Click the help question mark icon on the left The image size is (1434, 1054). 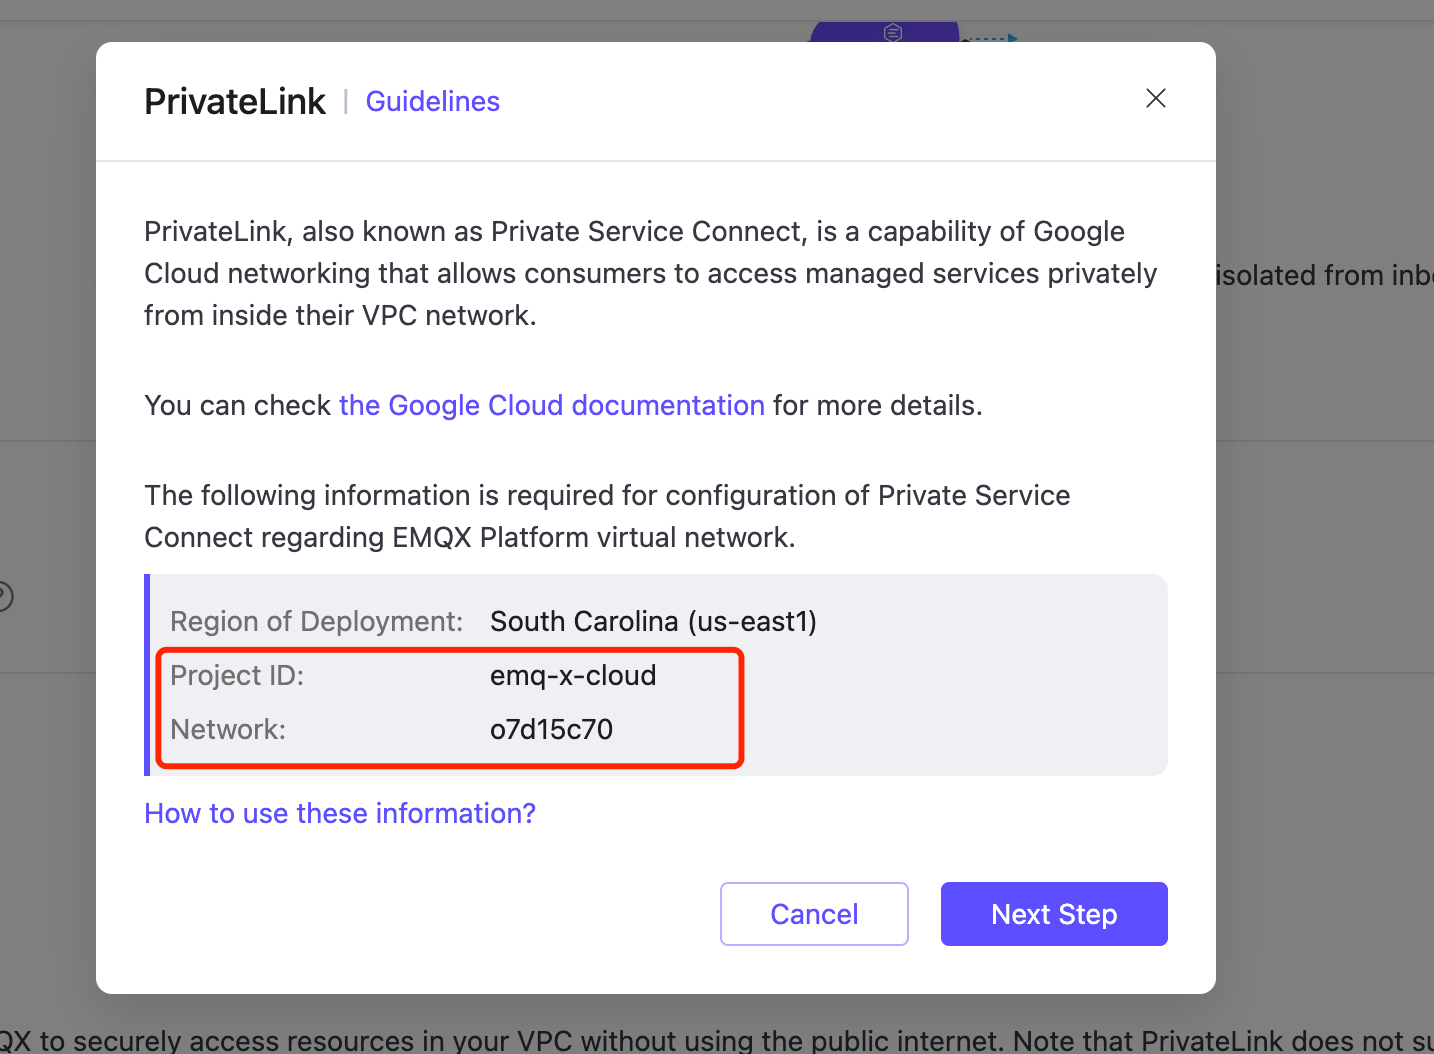pos(4,596)
